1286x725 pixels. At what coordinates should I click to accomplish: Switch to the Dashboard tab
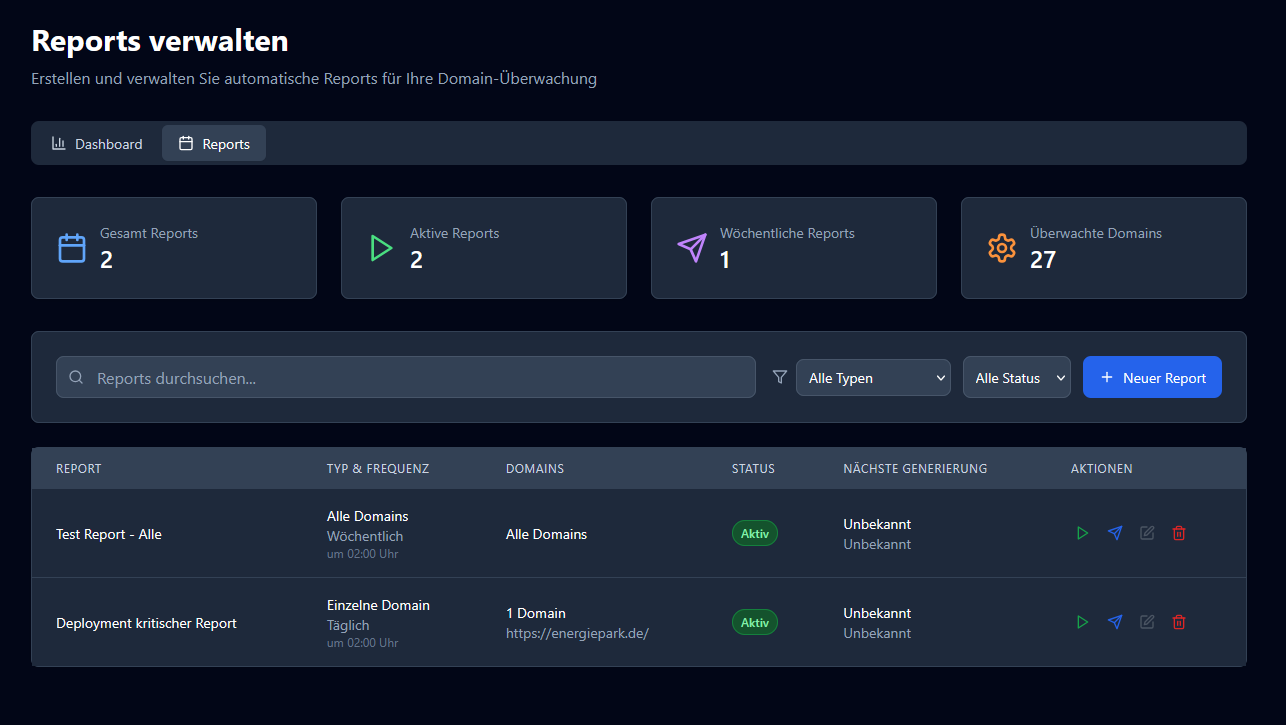point(97,144)
